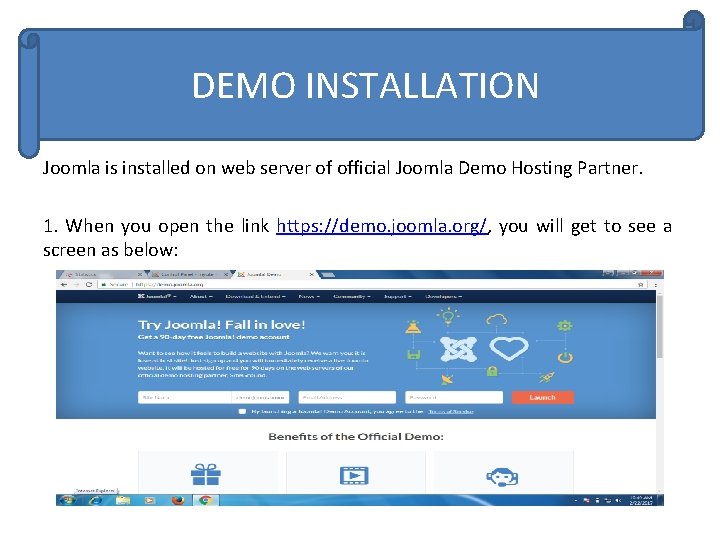Click the green floppy disk icon
This screenshot has width=720, height=540.
(413, 354)
